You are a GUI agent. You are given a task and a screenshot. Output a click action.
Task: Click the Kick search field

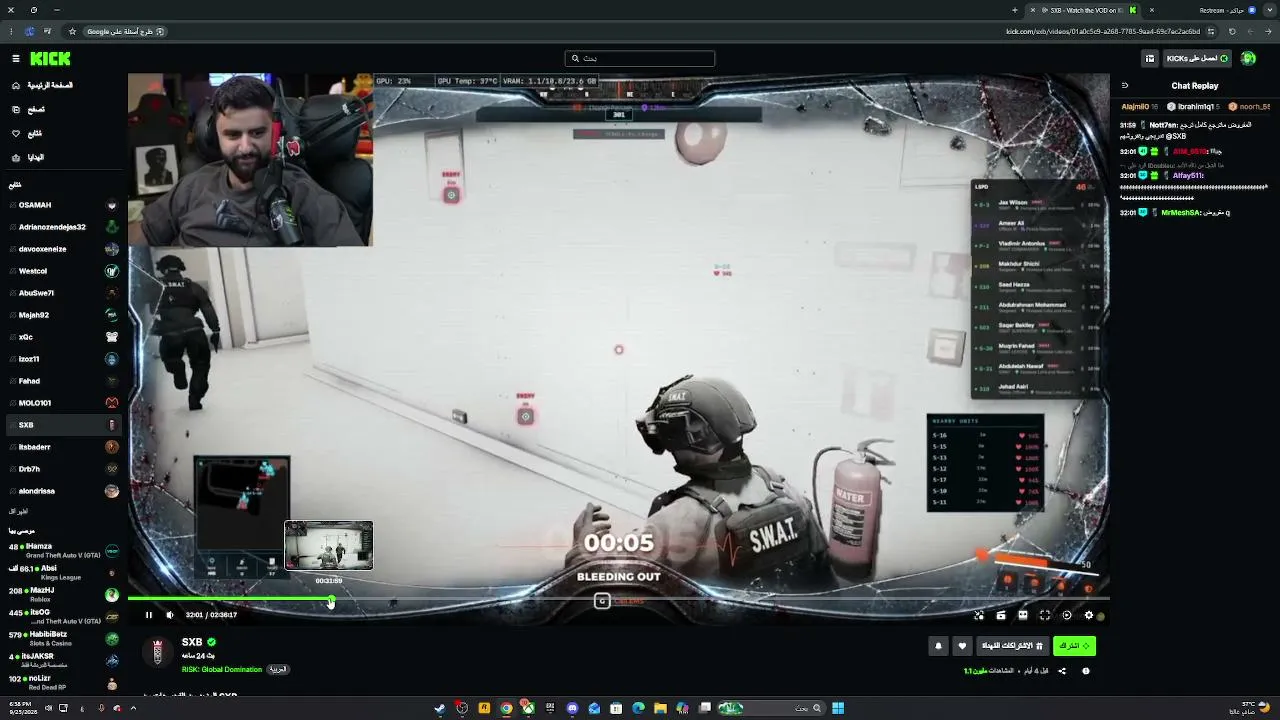pyautogui.click(x=640, y=58)
